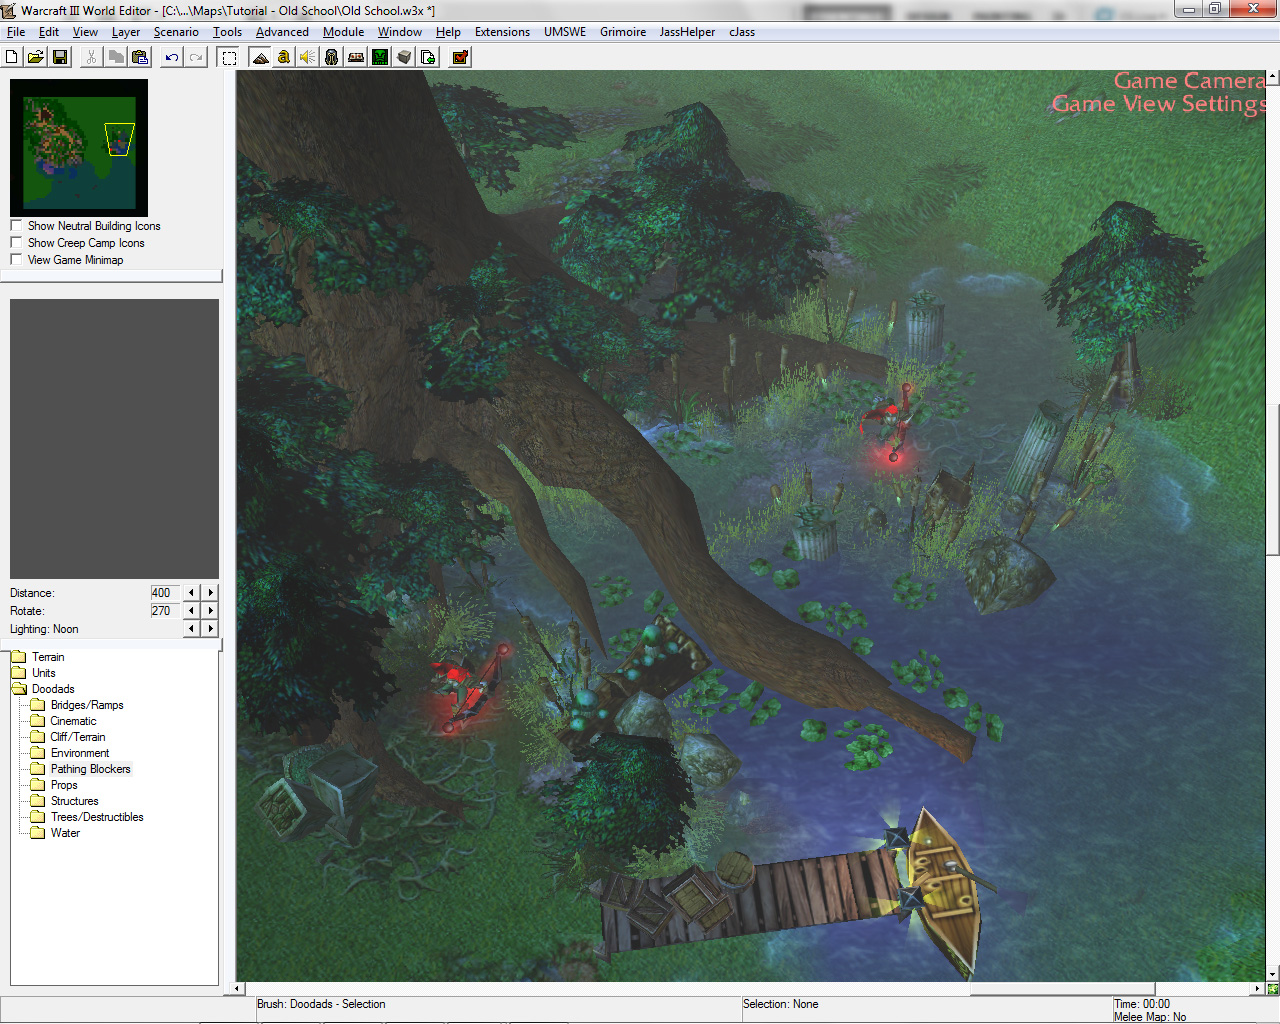The height and width of the screenshot is (1024, 1280).
Task: Test the map with the checkmark icon
Action: pyautogui.click(x=460, y=57)
